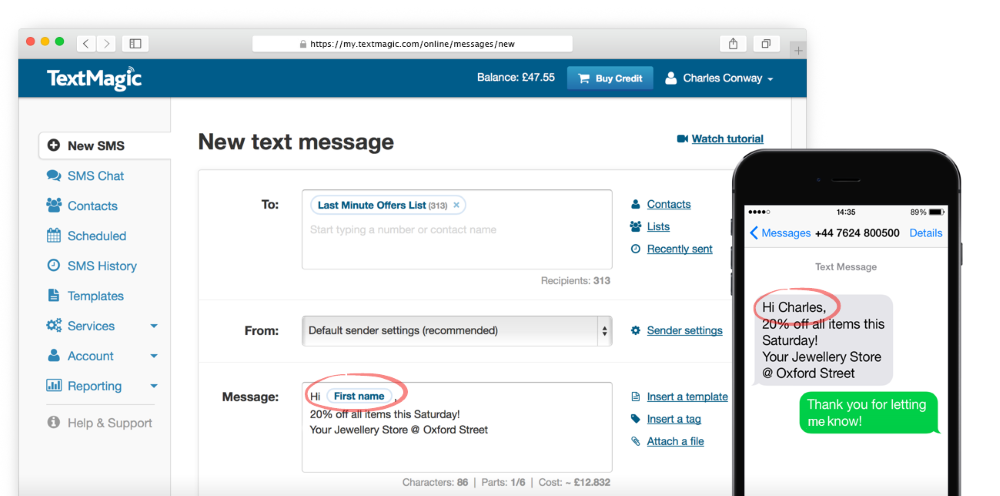The image size is (1000, 496).
Task: Click the clock icon next to Recently sent
Action: click(635, 249)
